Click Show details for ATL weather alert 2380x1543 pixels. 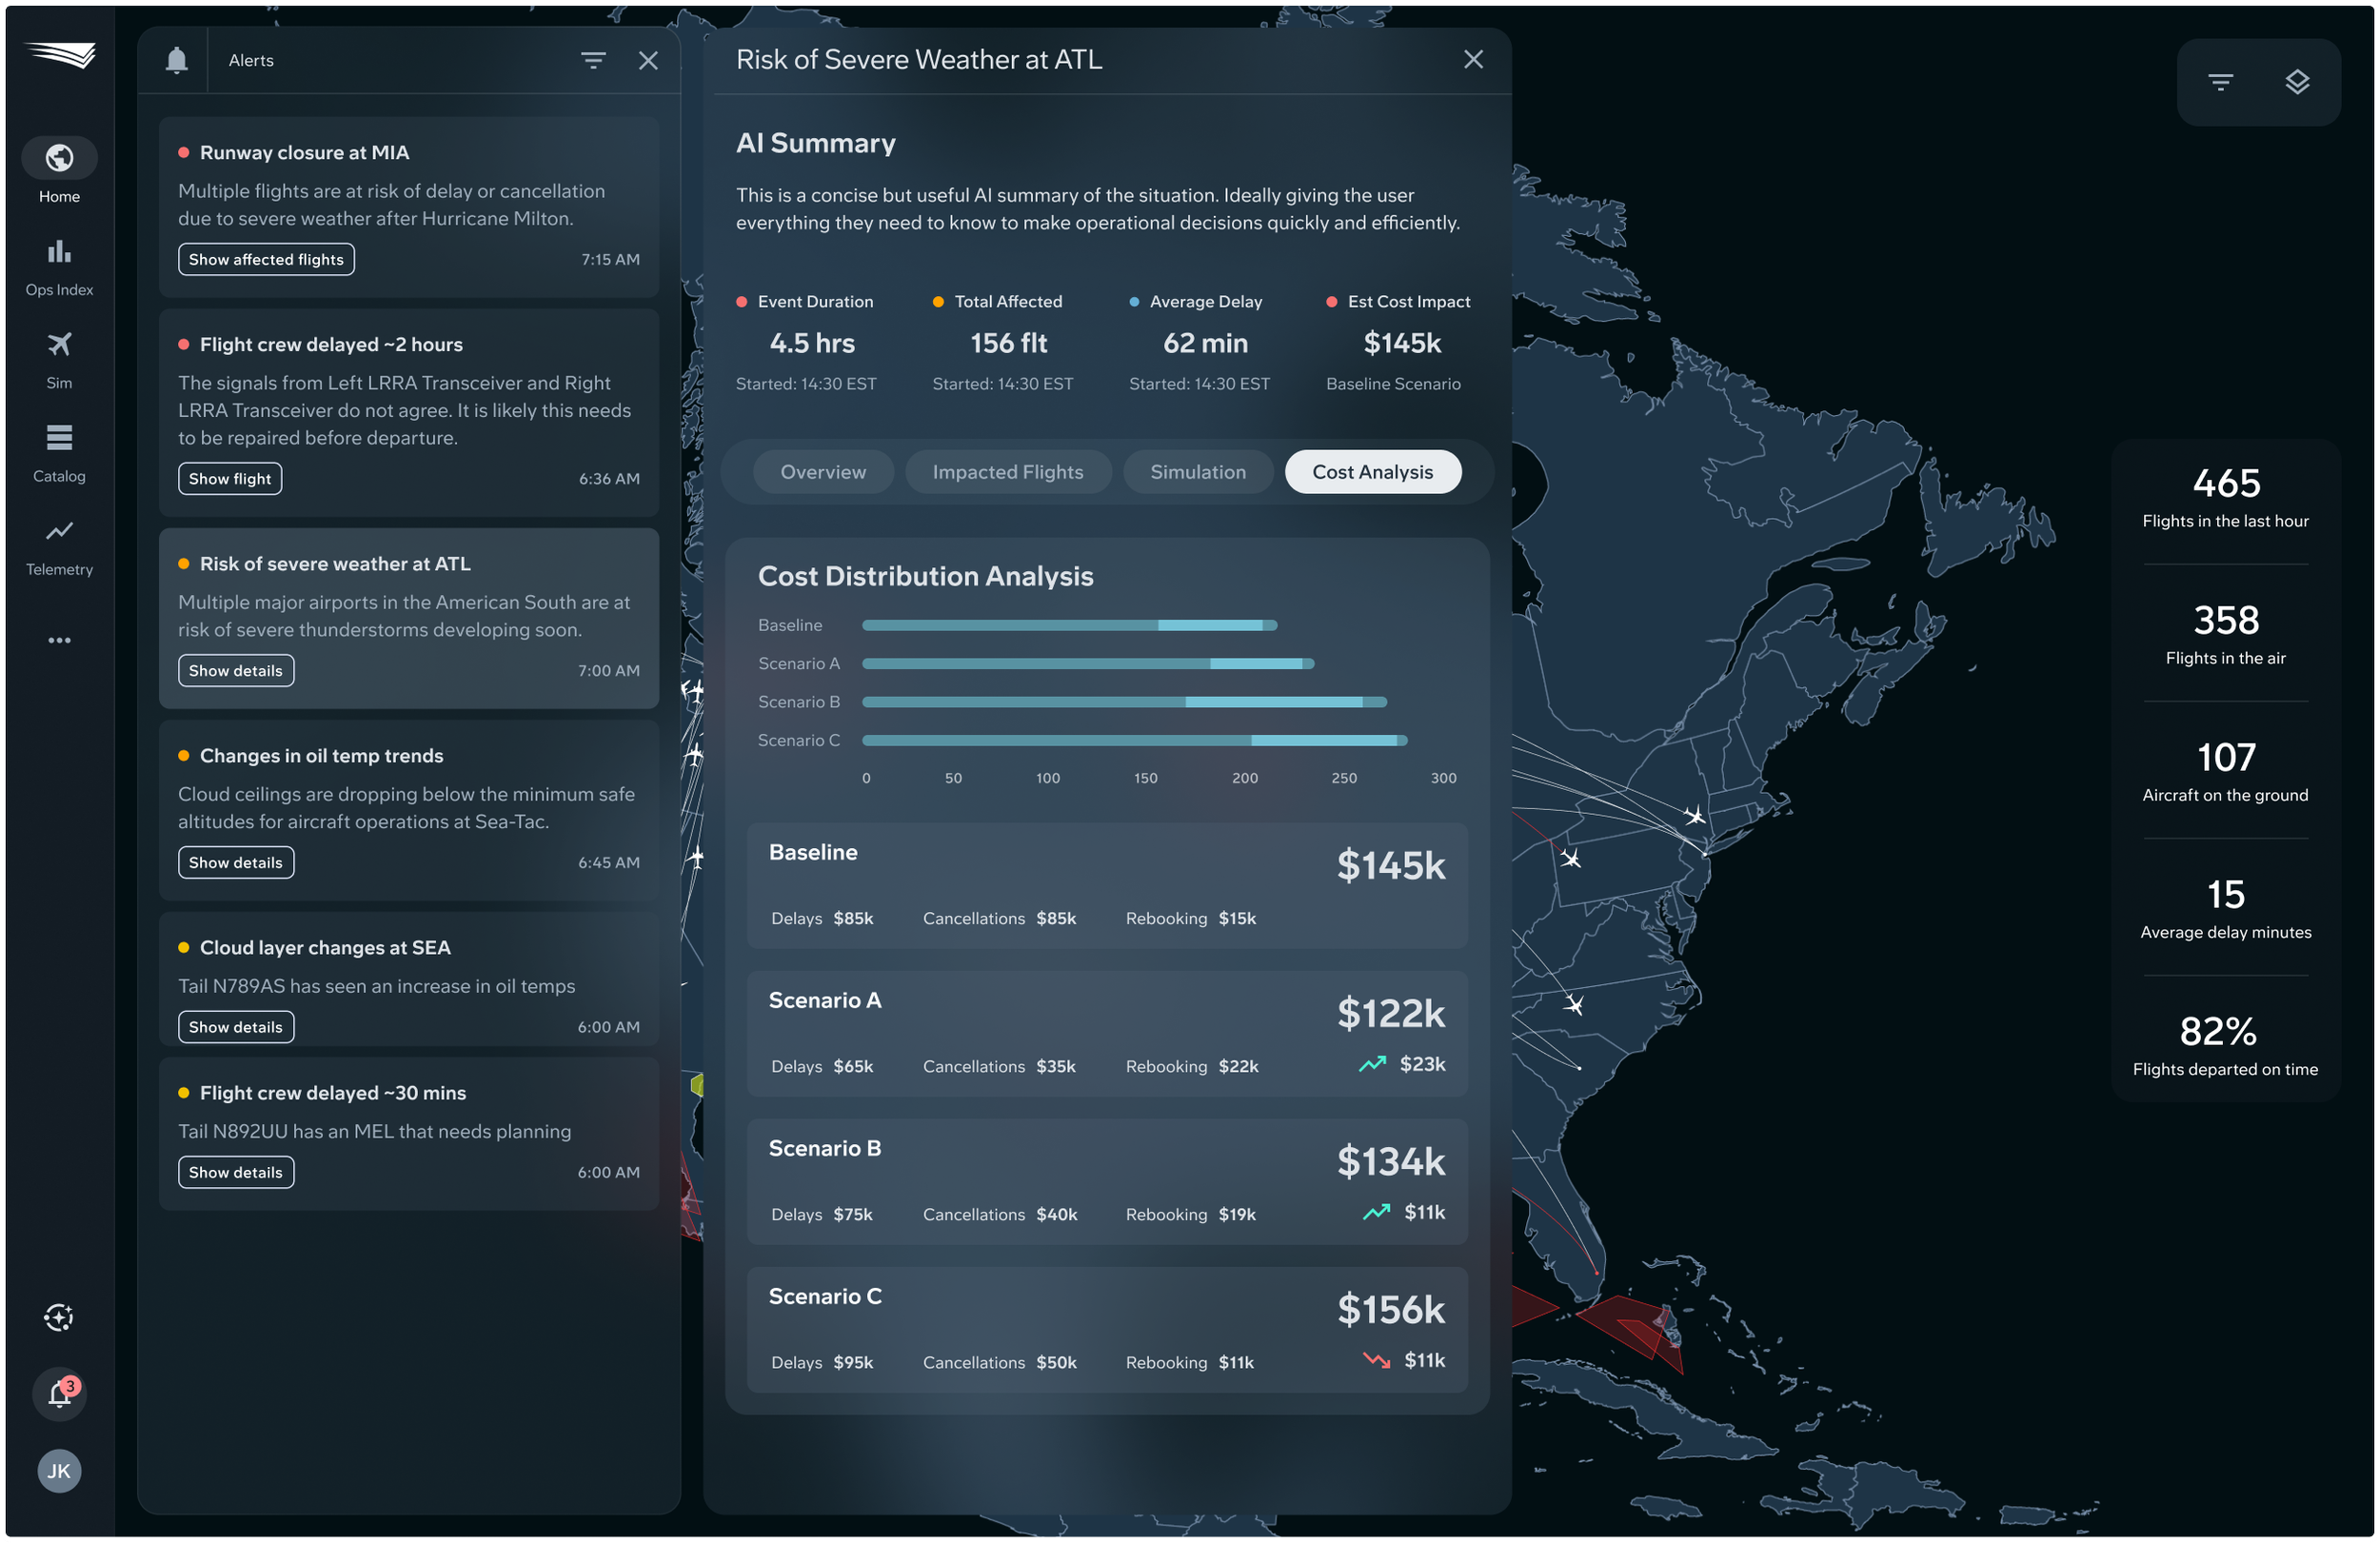(x=236, y=670)
